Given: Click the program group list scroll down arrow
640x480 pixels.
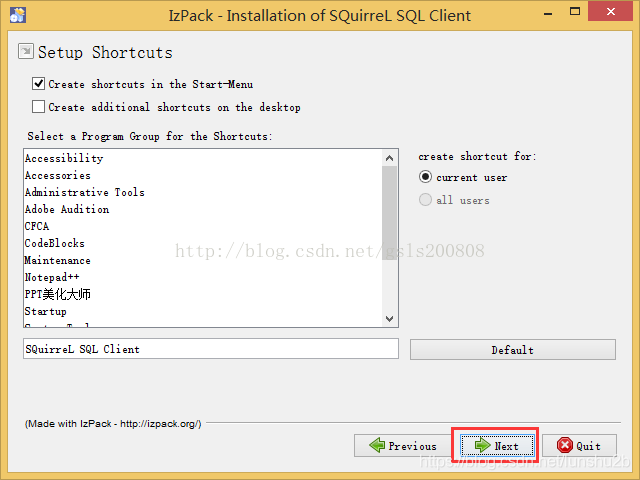Looking at the screenshot, I should tap(389, 318).
